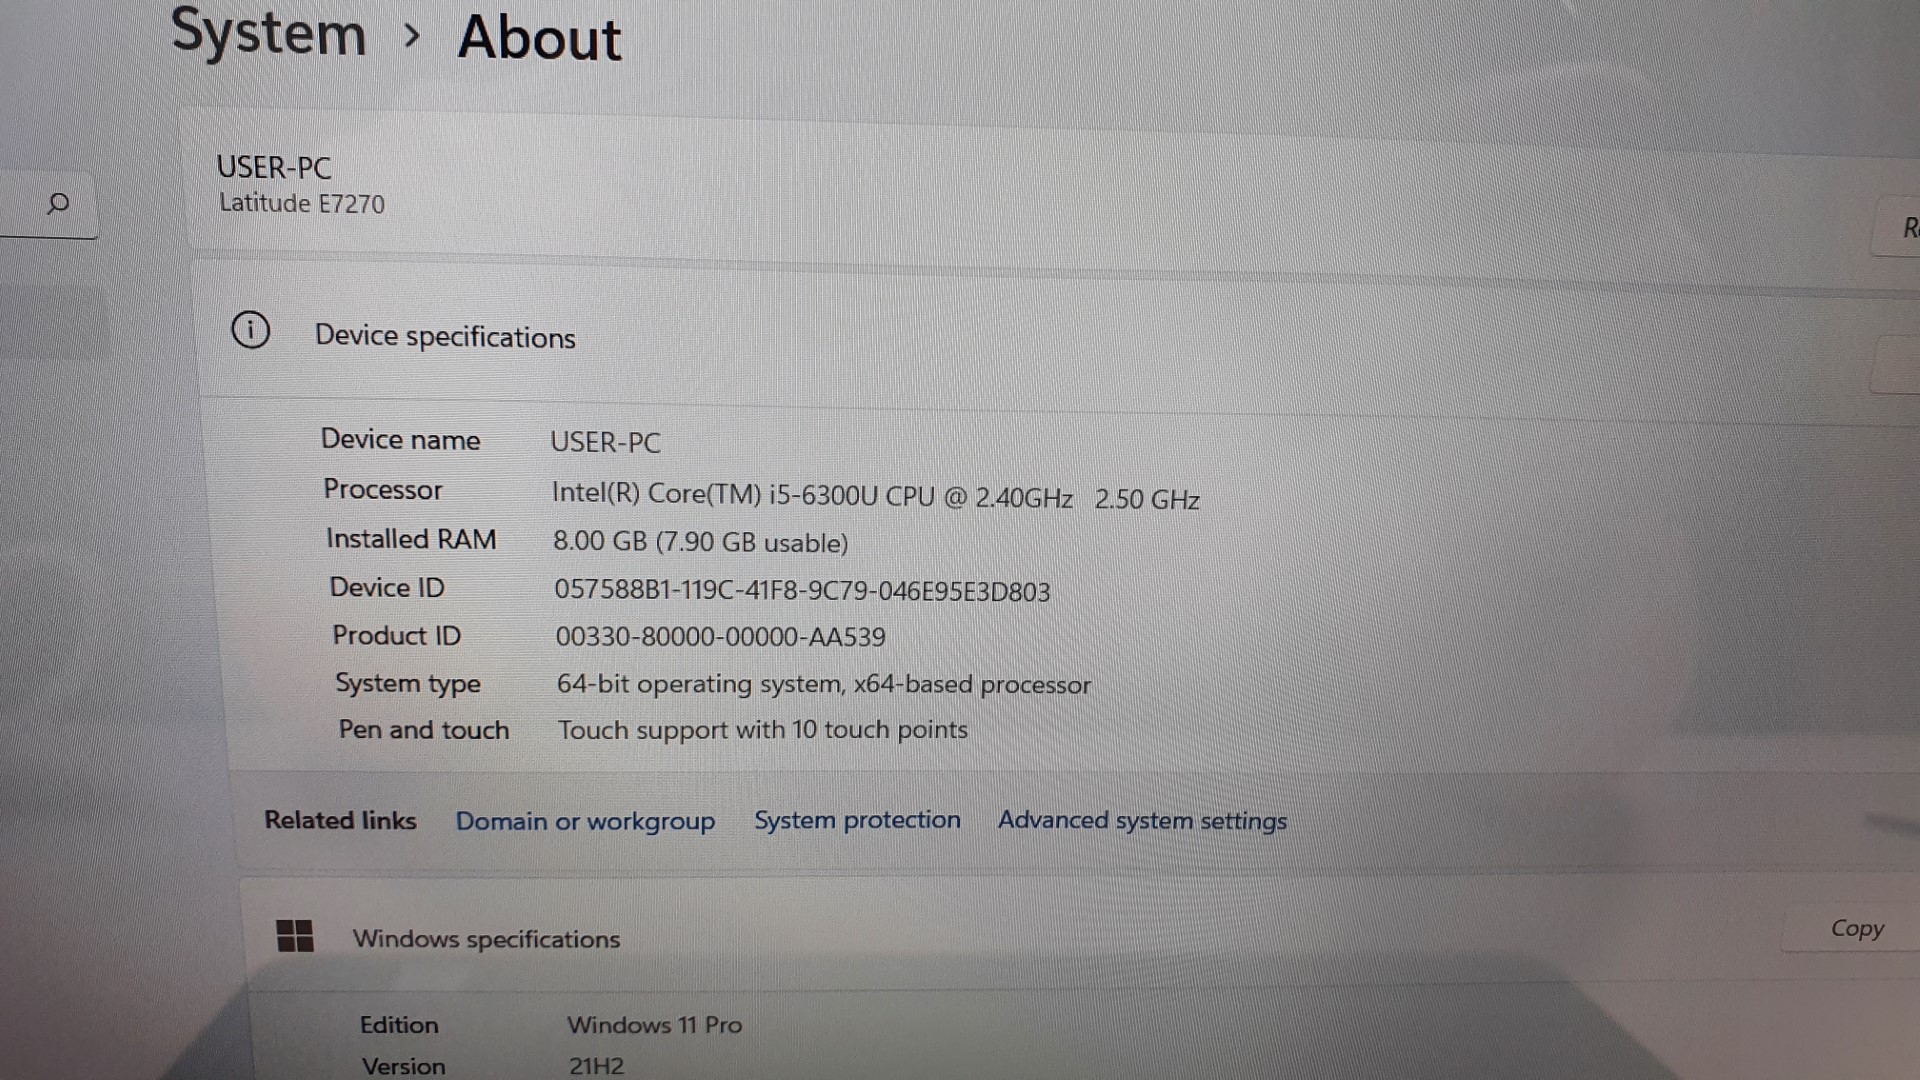Click the Processor label
The width and height of the screenshot is (1920, 1080).
[x=383, y=489]
